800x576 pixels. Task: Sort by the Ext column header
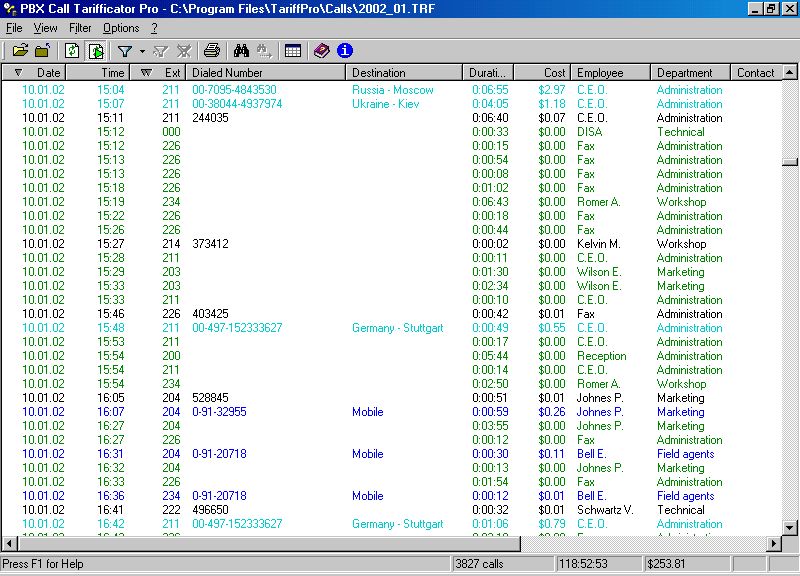click(x=158, y=73)
